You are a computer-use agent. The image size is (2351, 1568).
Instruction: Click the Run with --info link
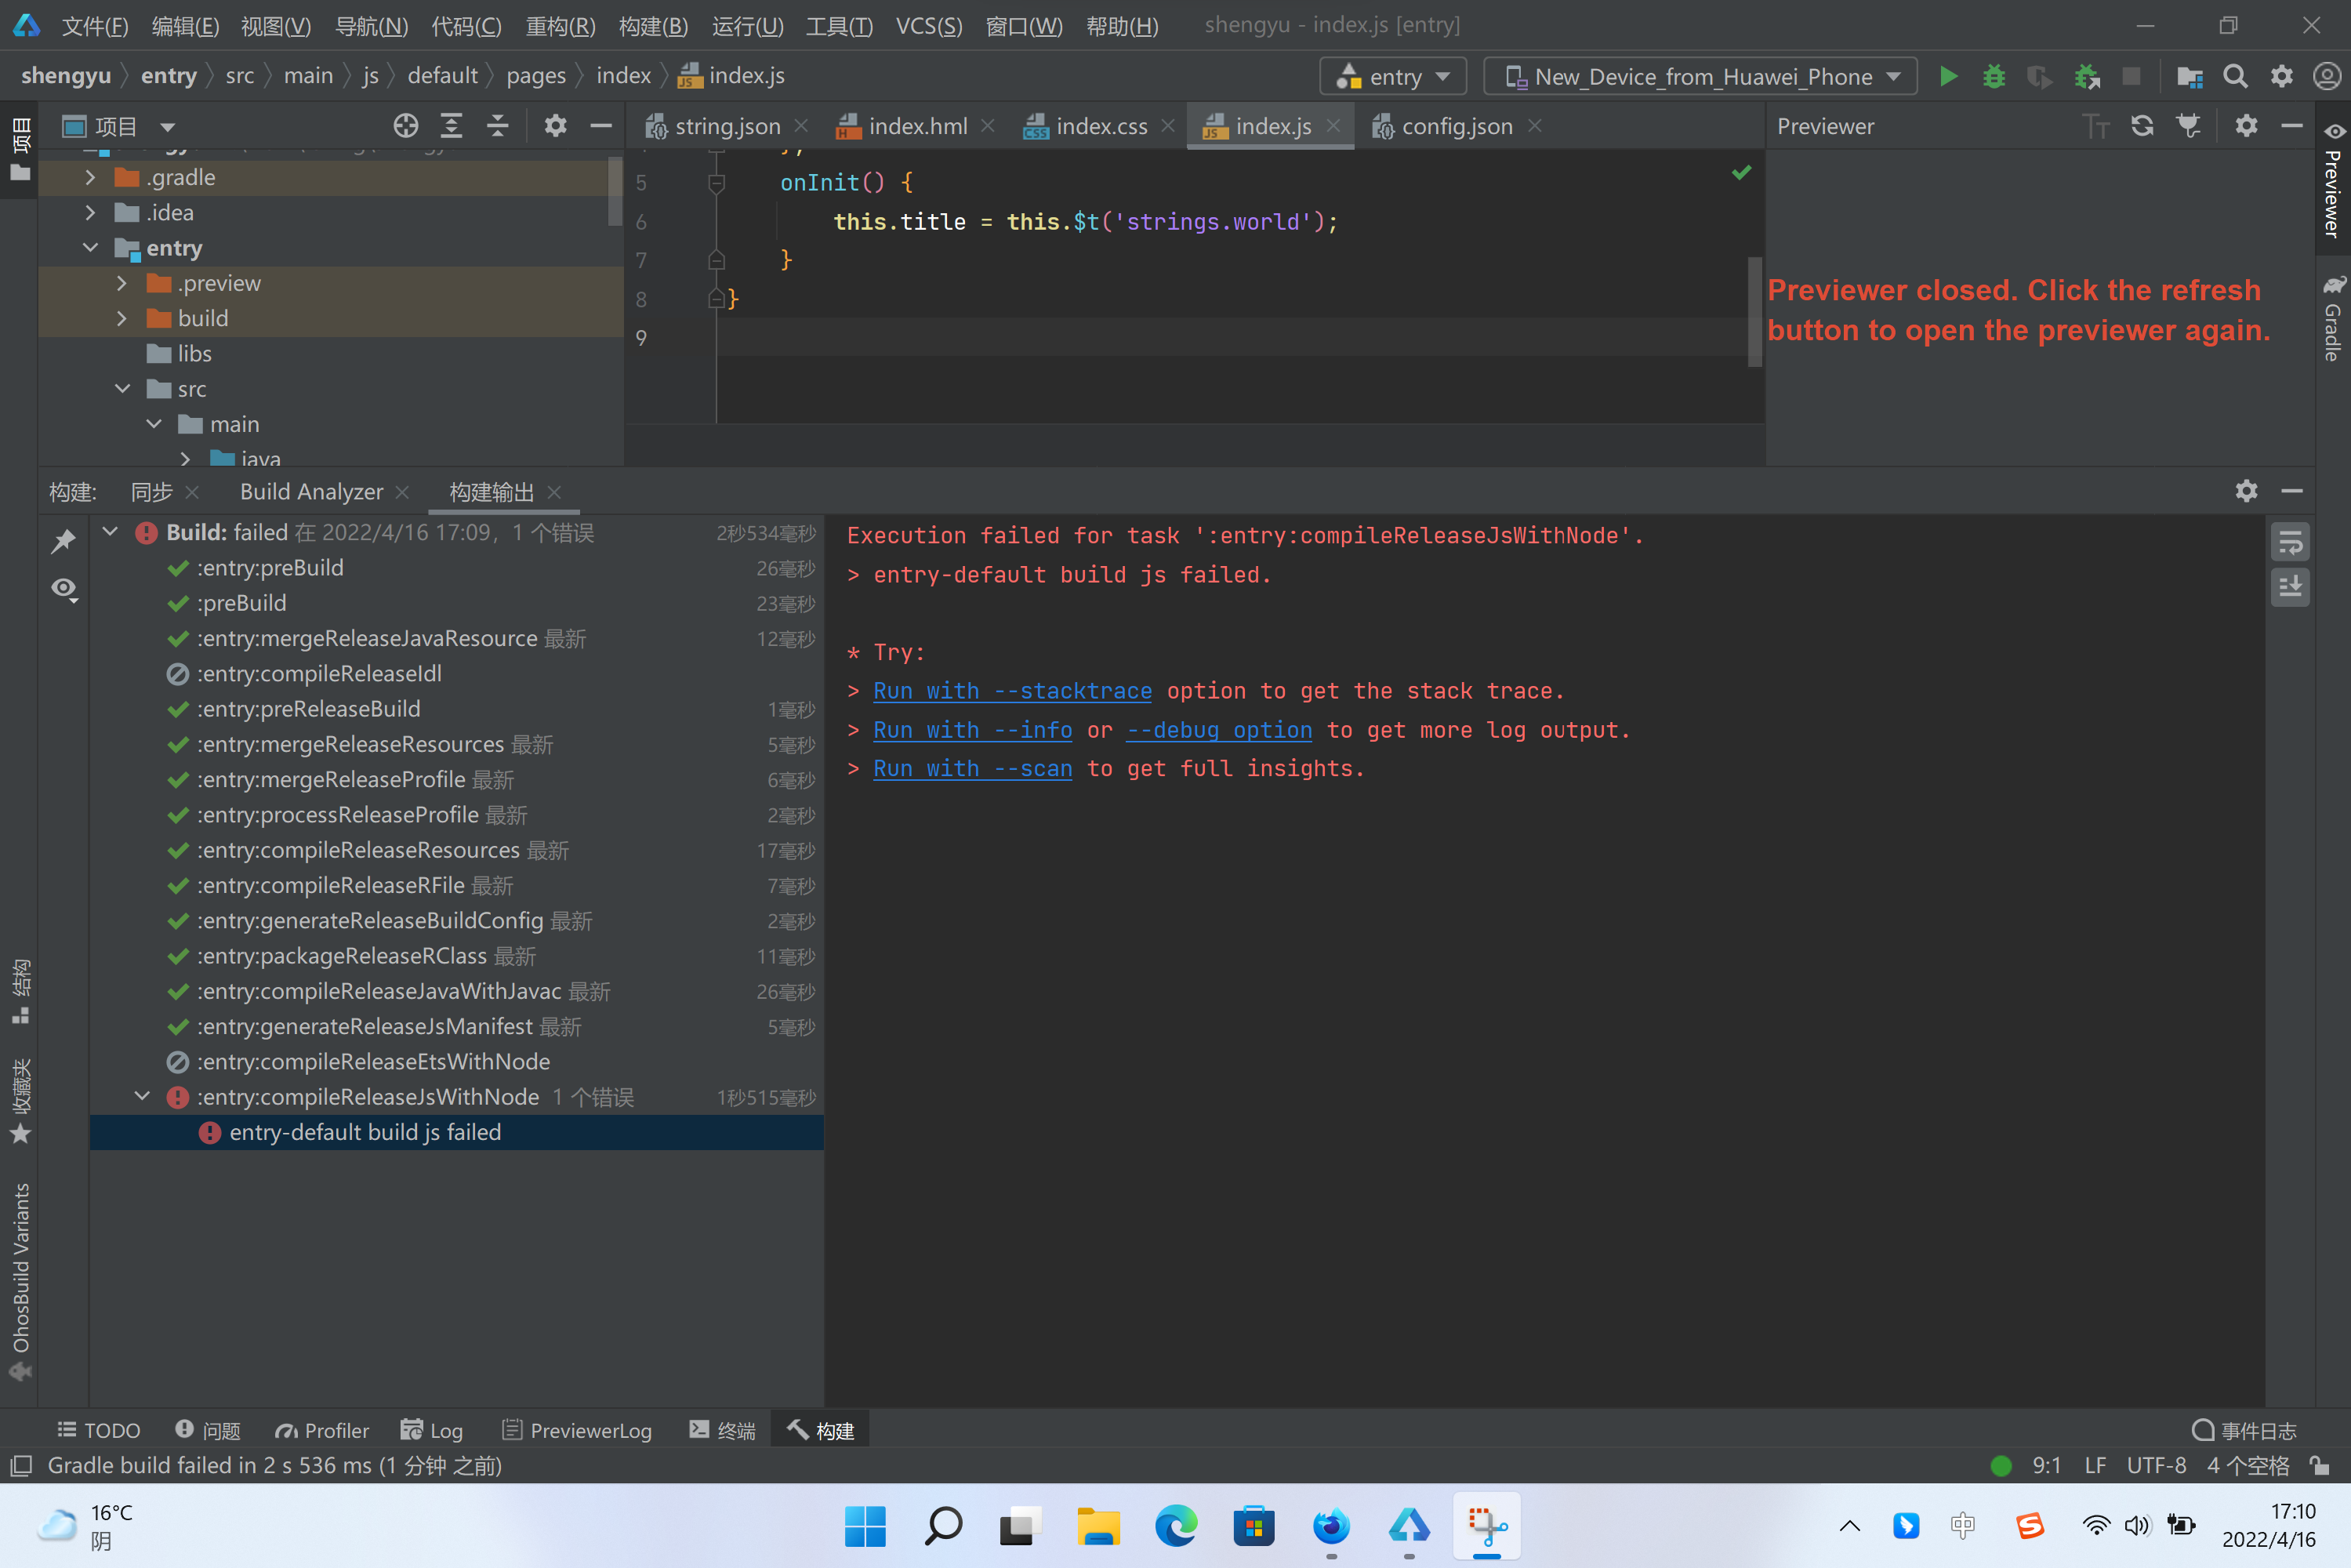[x=972, y=730]
